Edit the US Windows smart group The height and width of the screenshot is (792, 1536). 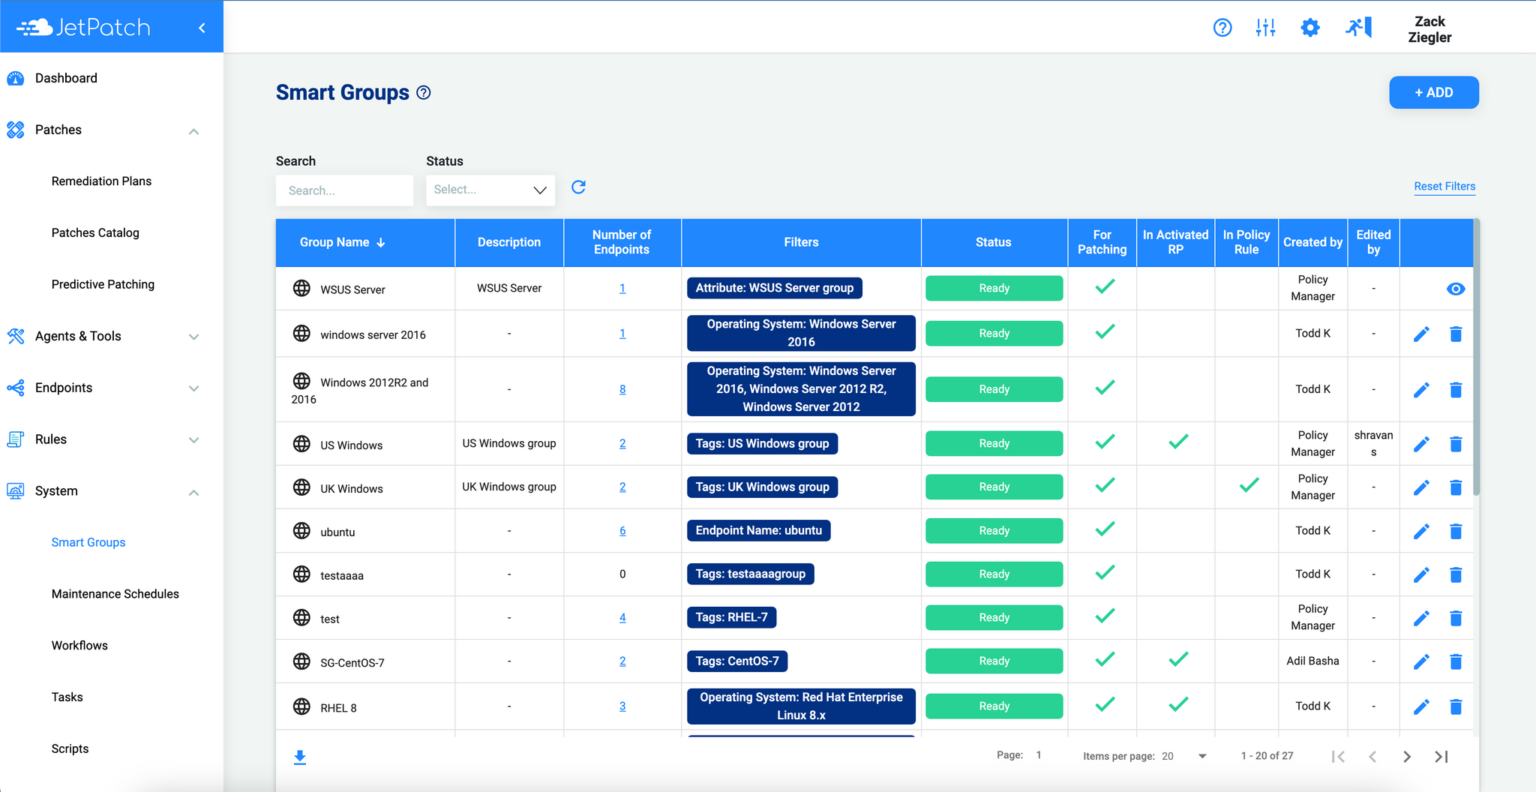tap(1421, 443)
